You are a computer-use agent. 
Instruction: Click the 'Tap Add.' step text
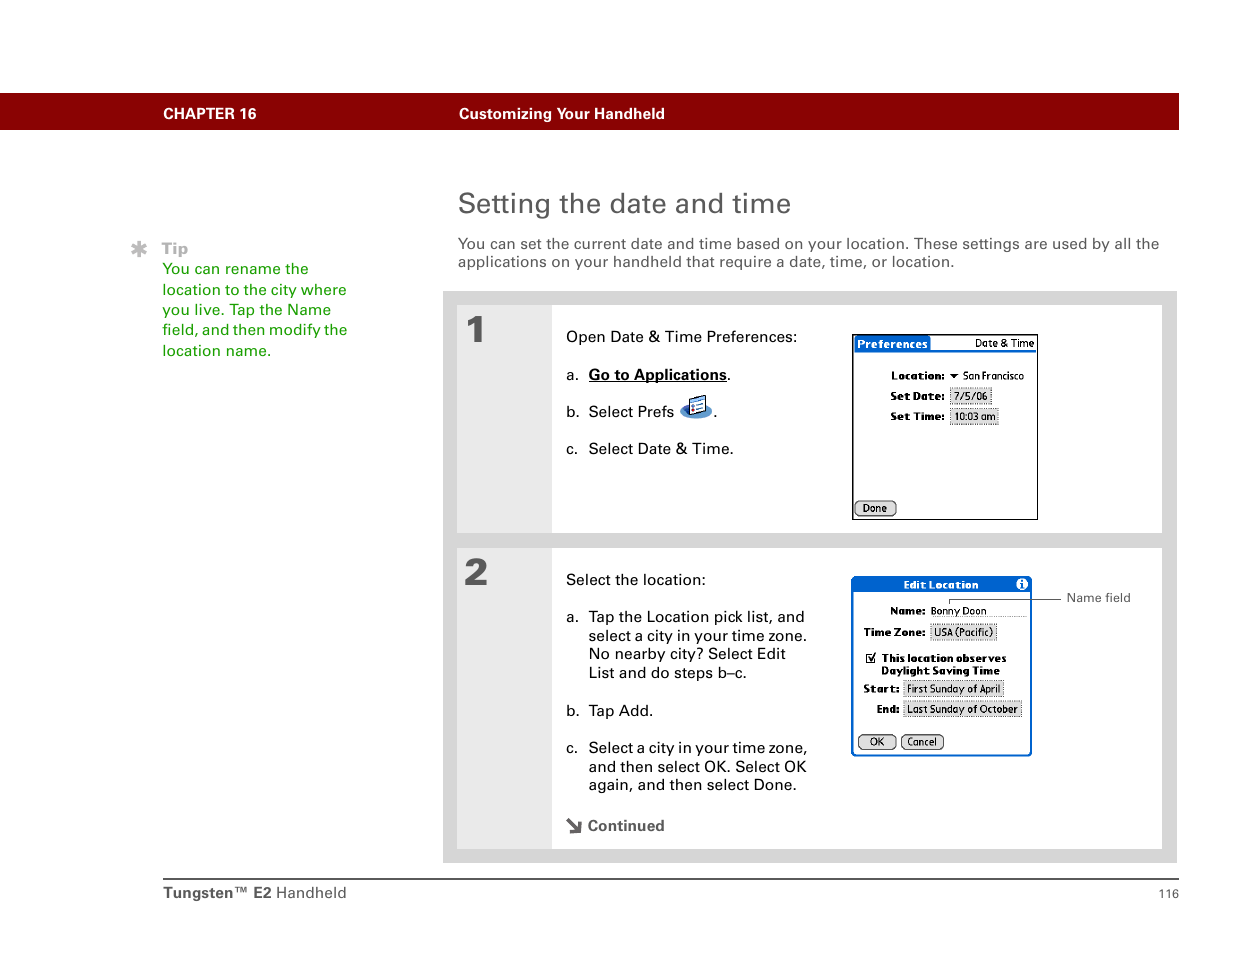(x=620, y=711)
